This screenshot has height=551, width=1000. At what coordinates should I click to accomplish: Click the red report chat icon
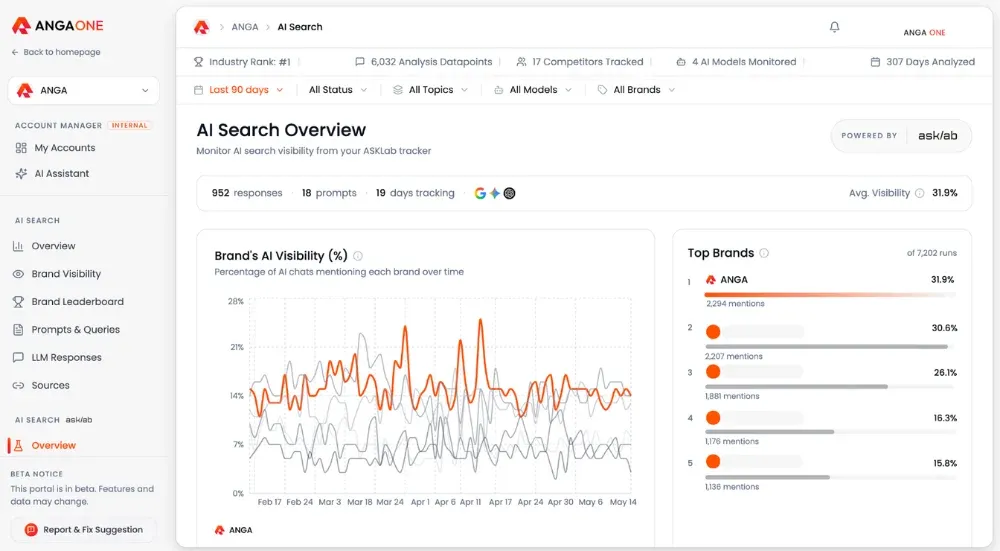31,530
